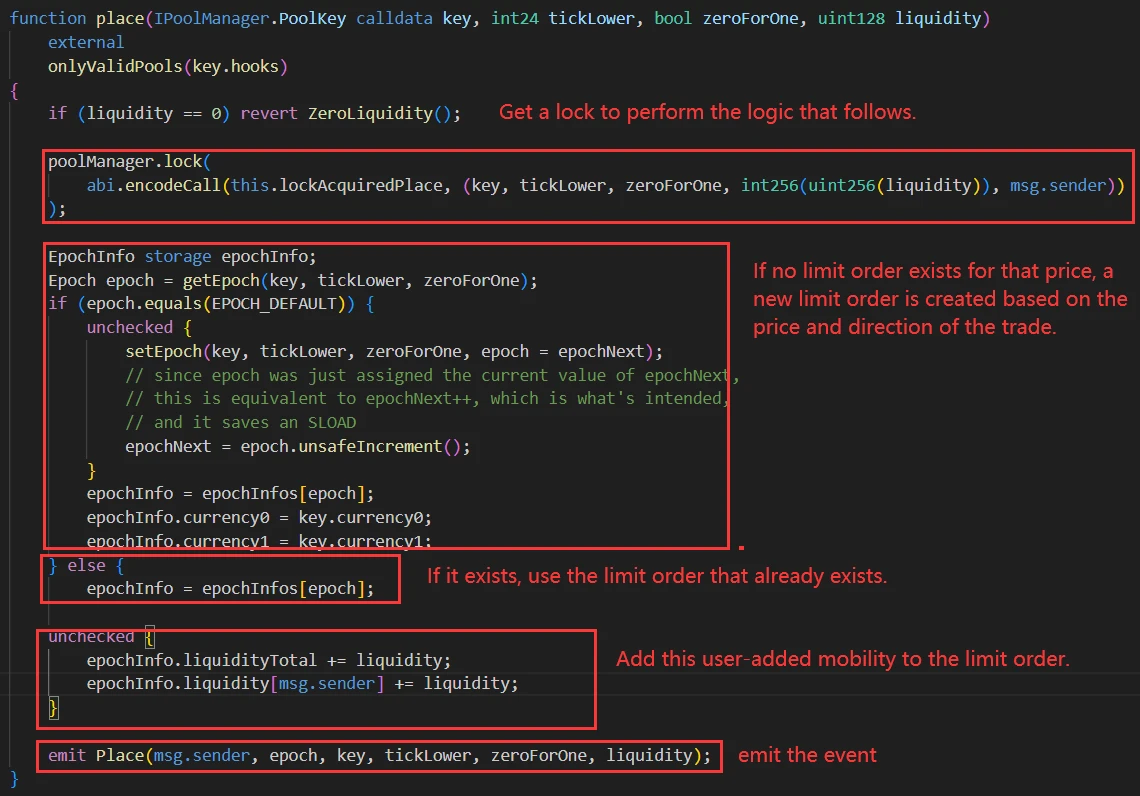Viewport: 1140px width, 796px height.
Task: Click the 'emit the event' red annotation
Action: pyautogui.click(x=807, y=755)
